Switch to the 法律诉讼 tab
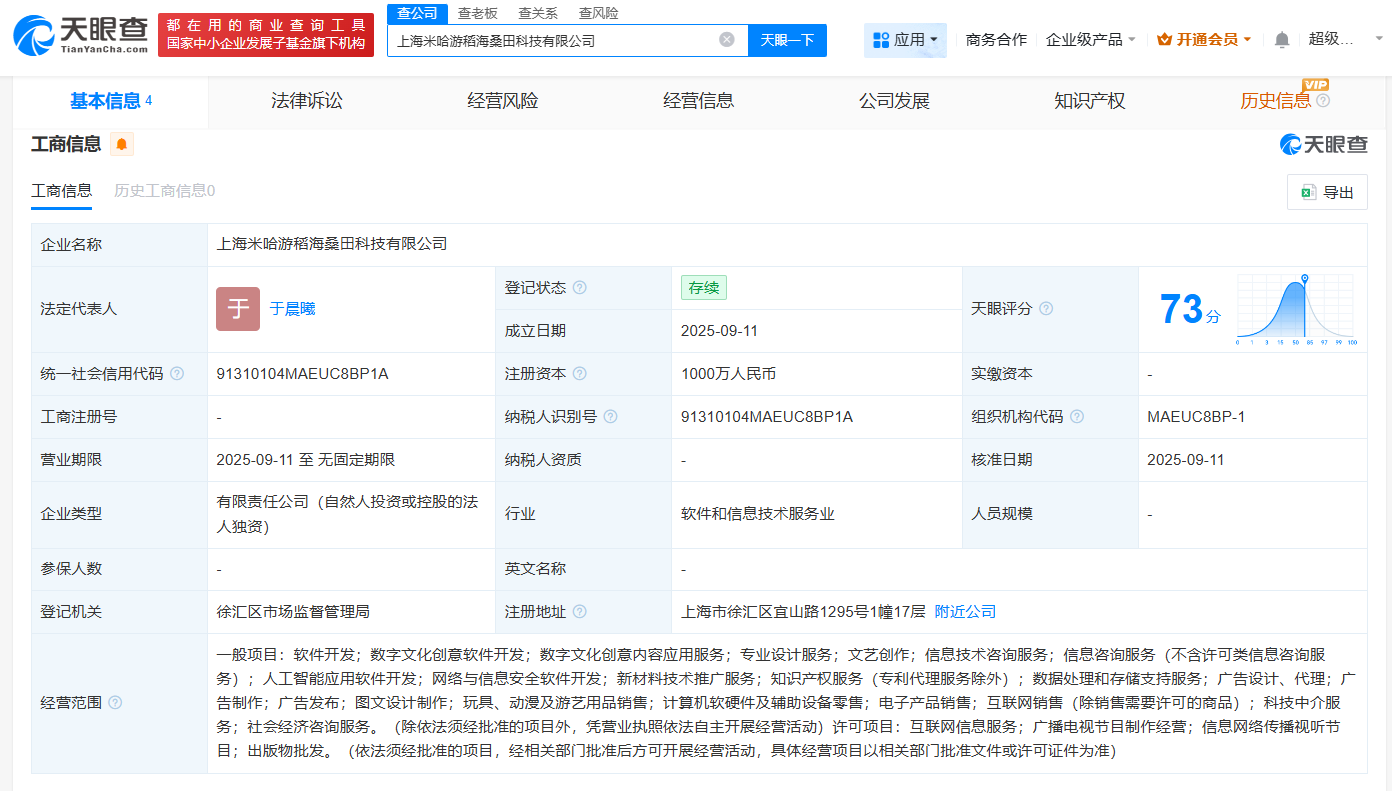 306,101
